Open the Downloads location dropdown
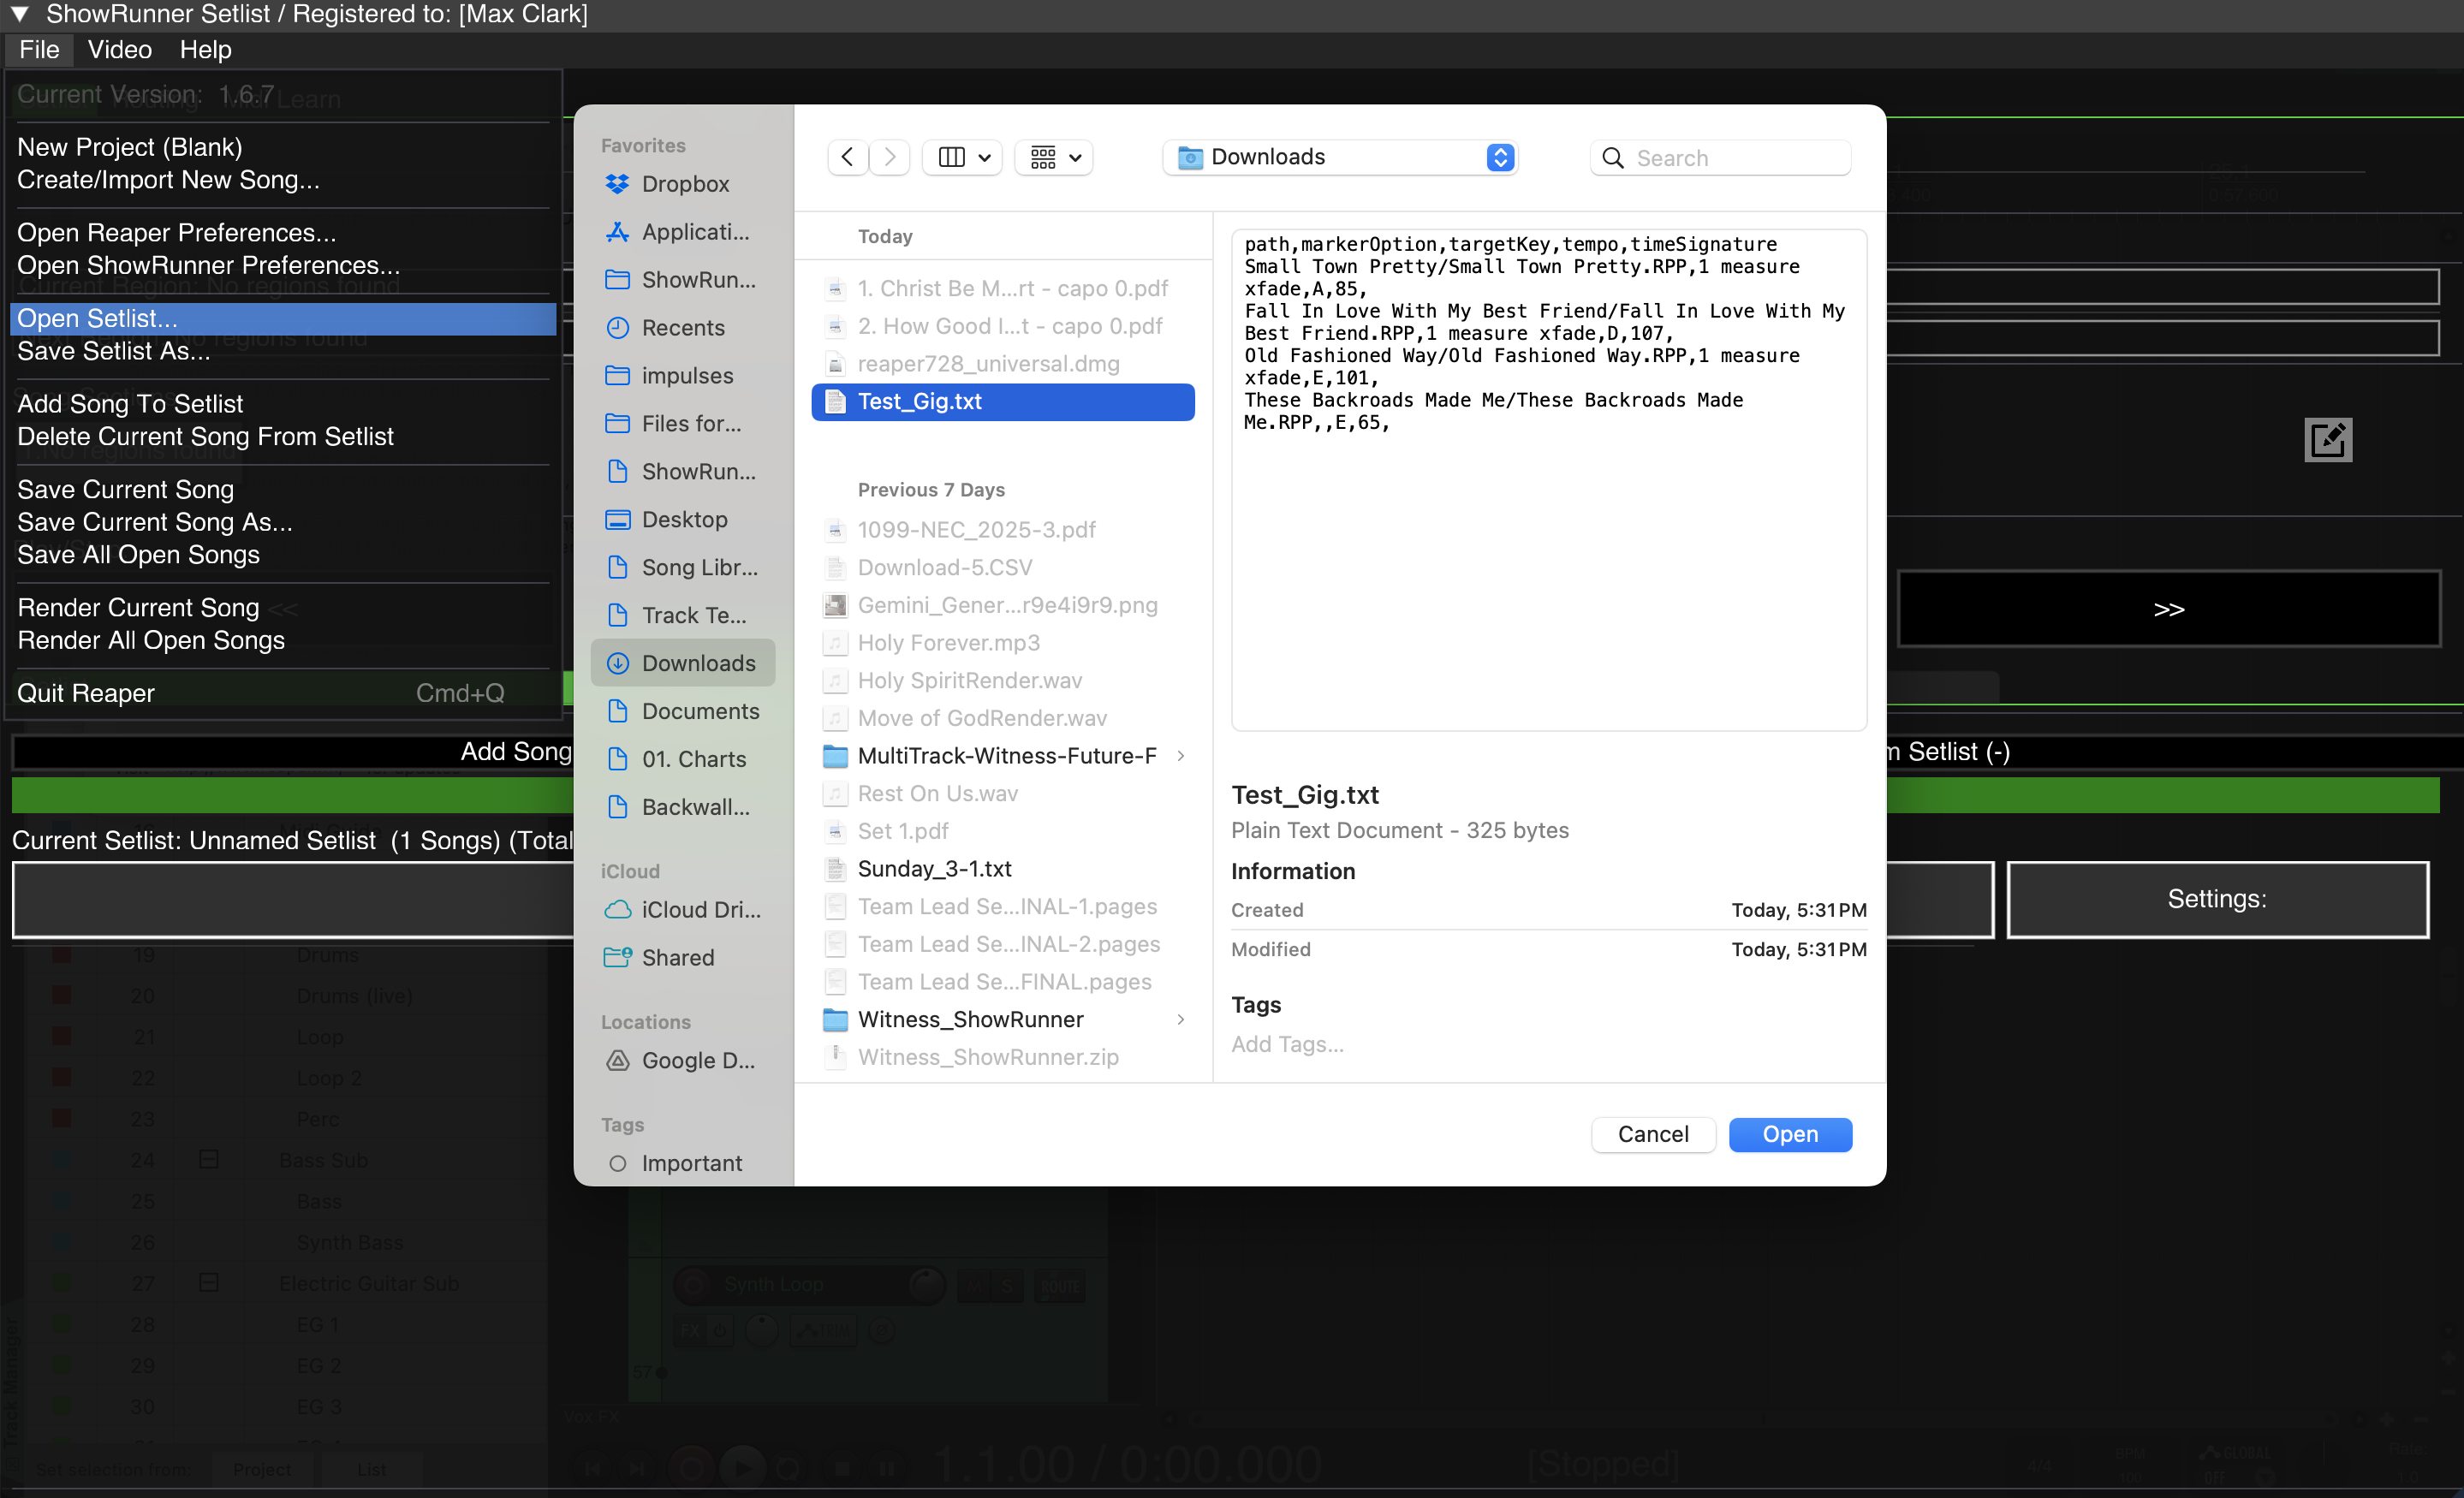This screenshot has width=2464, height=1498. coord(1339,157)
